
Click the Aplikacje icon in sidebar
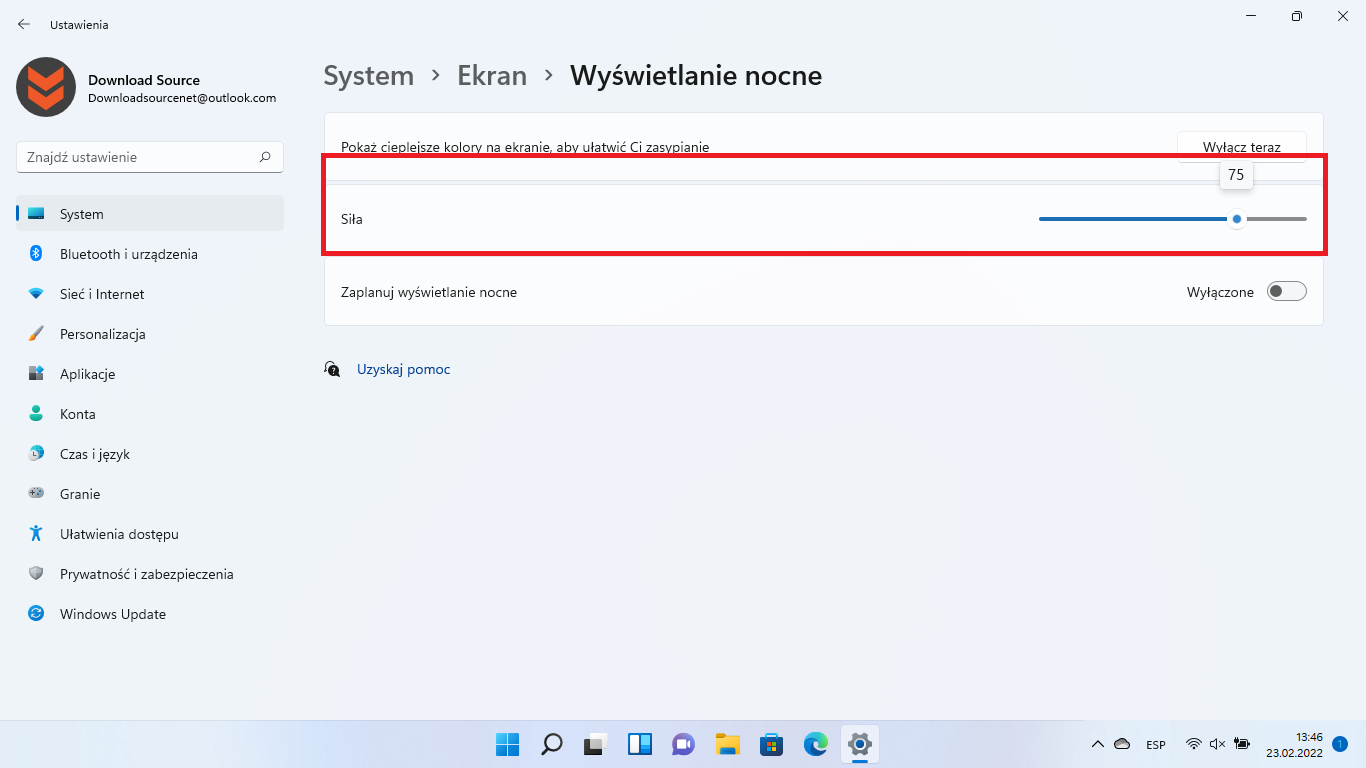36,374
